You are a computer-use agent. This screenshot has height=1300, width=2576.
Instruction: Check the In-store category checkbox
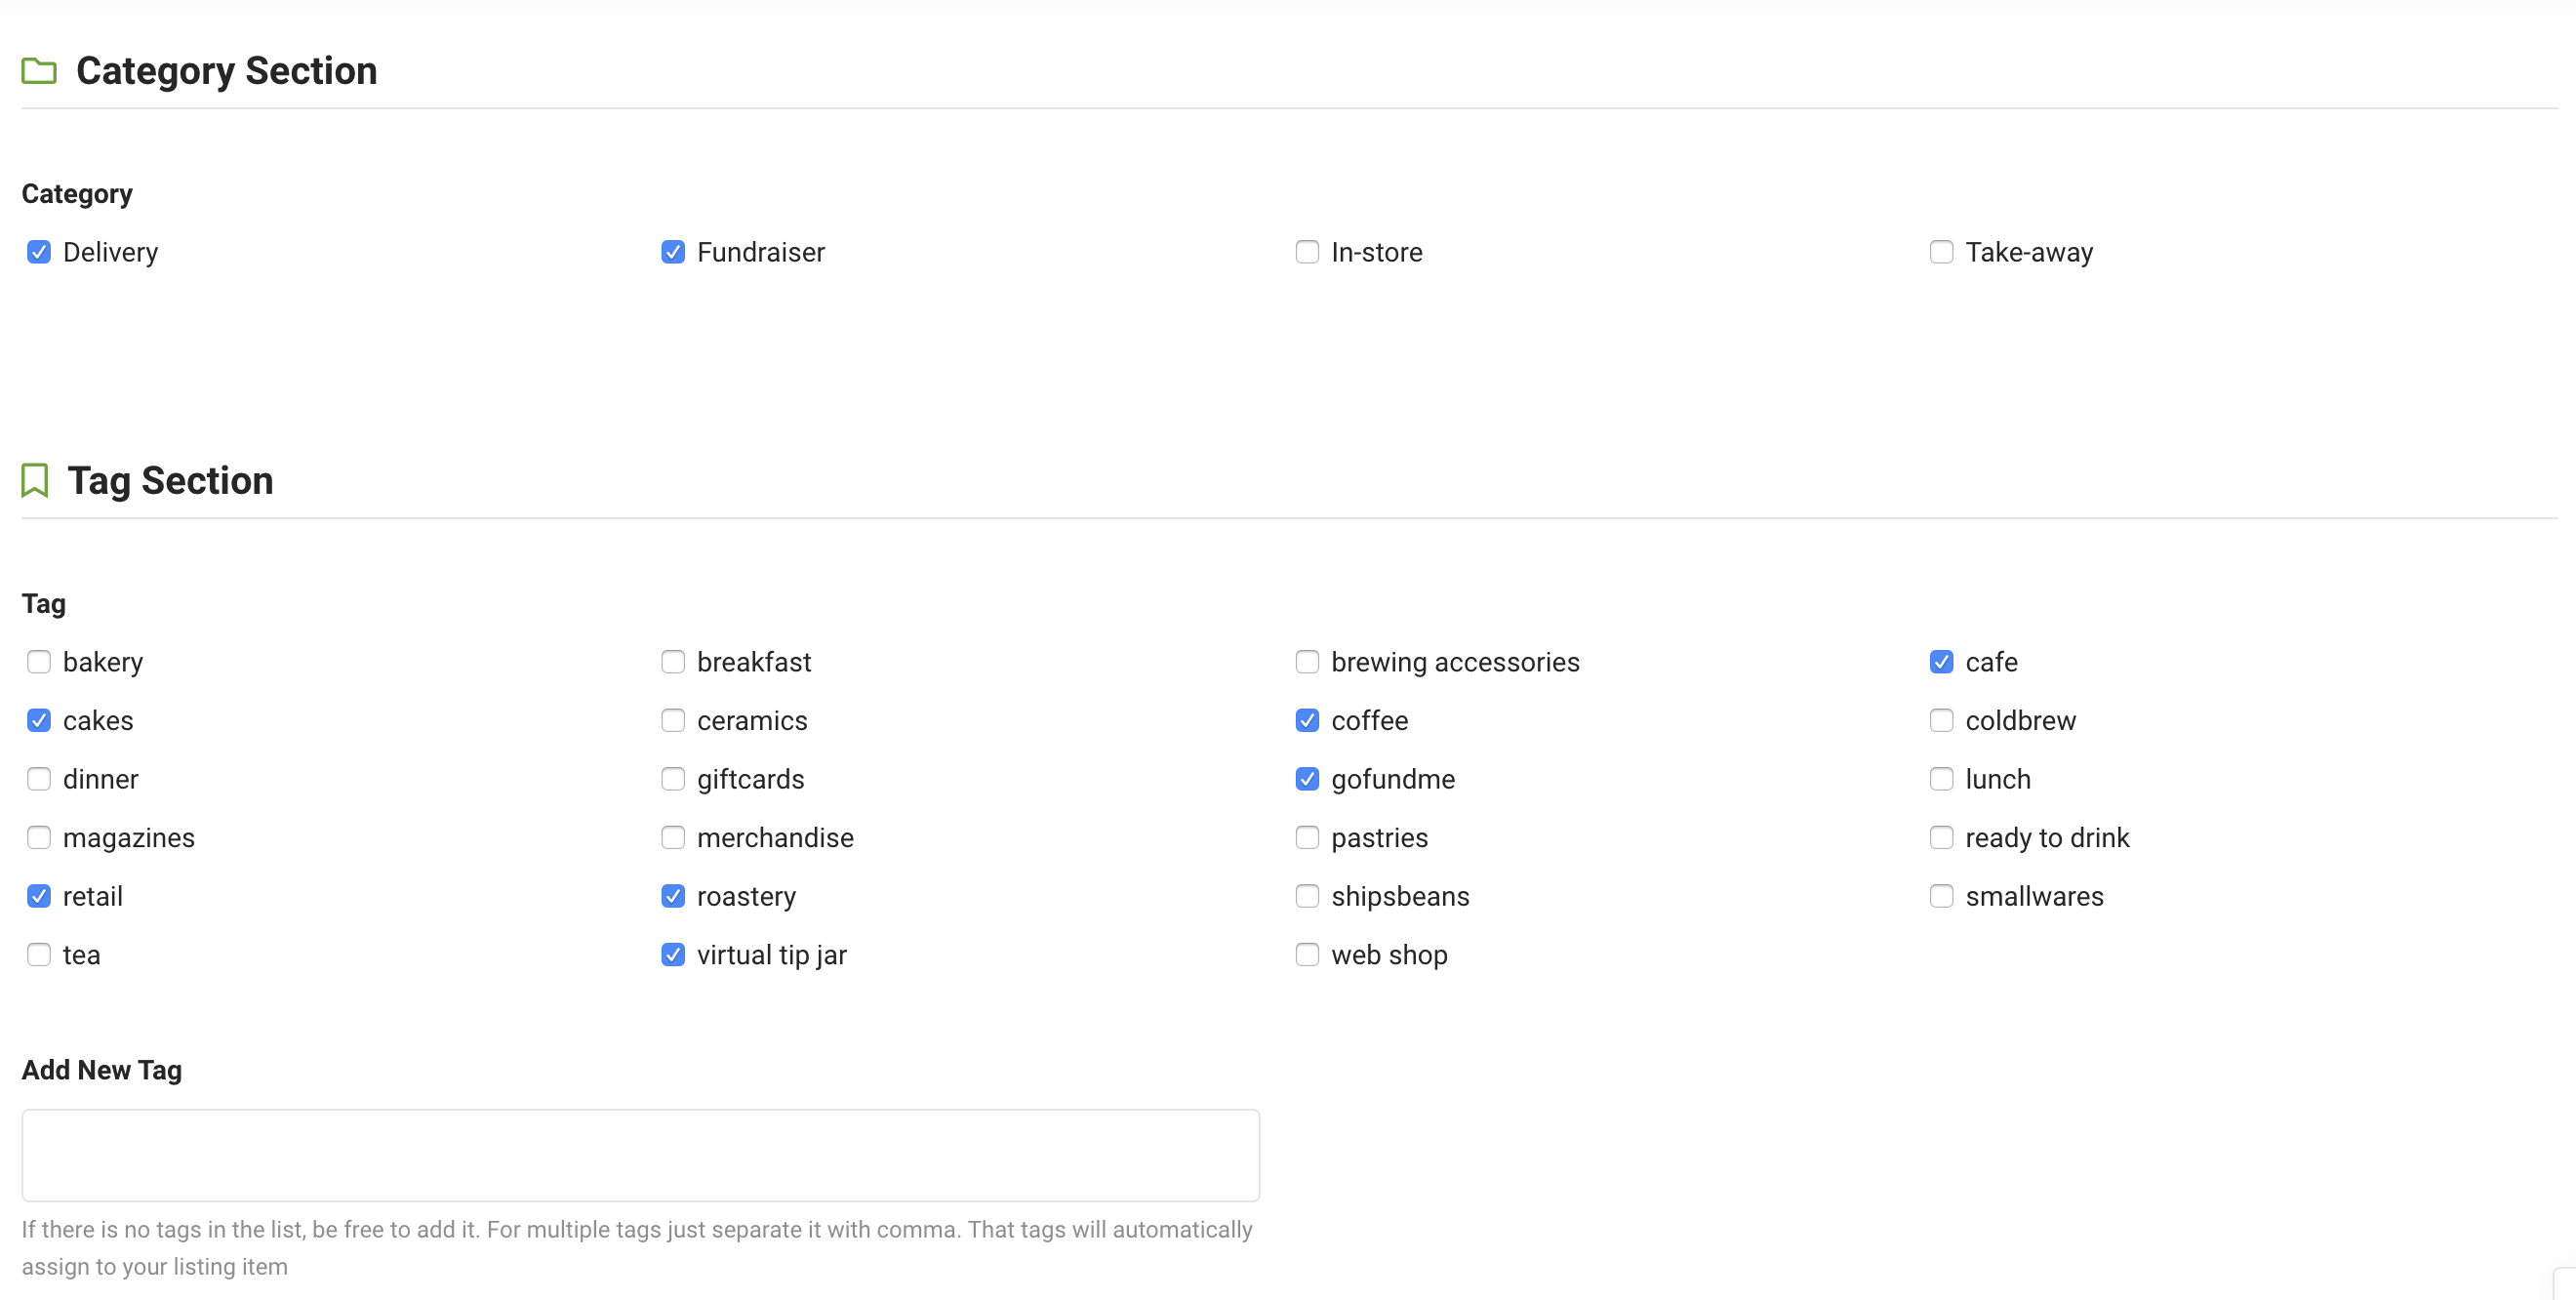pos(1307,252)
